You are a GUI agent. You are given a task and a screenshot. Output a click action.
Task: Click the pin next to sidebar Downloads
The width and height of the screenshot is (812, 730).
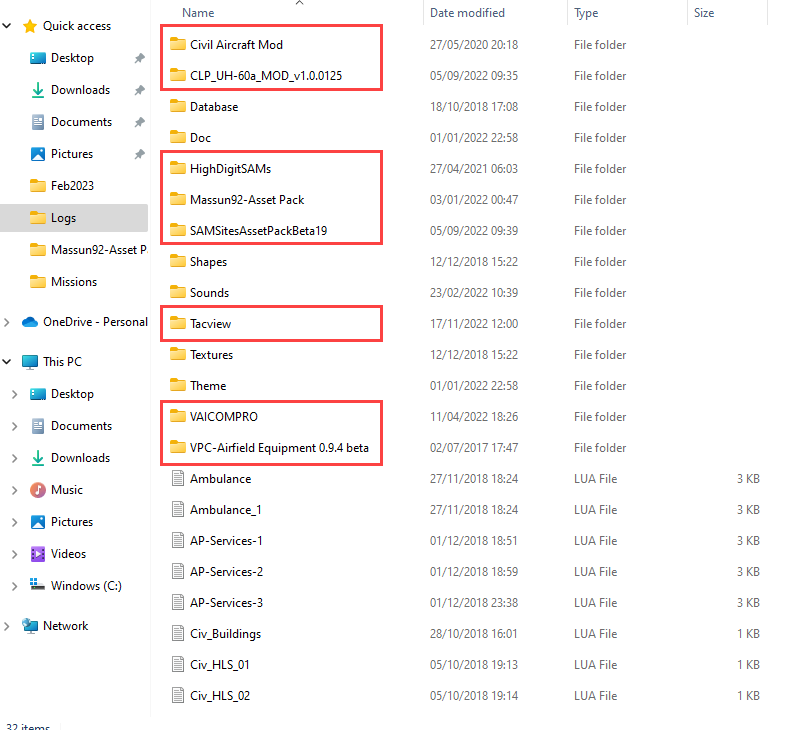[140, 90]
